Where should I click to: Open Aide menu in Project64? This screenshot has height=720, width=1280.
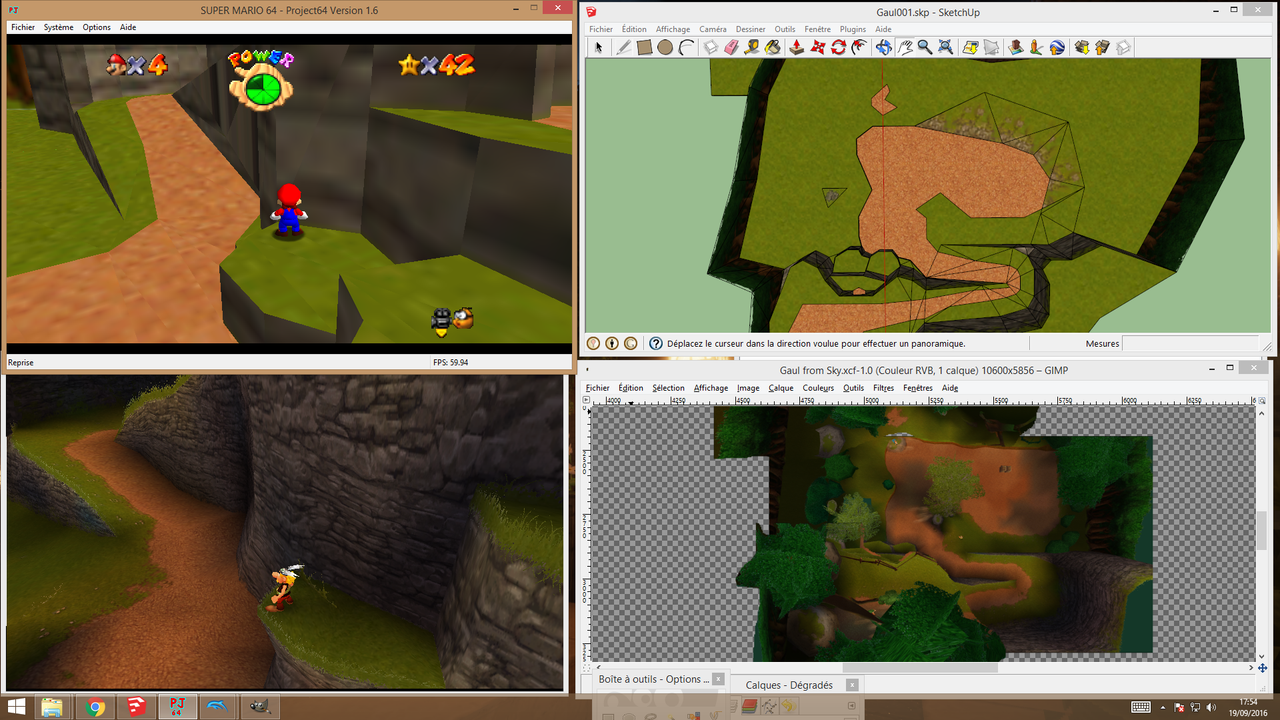point(128,27)
